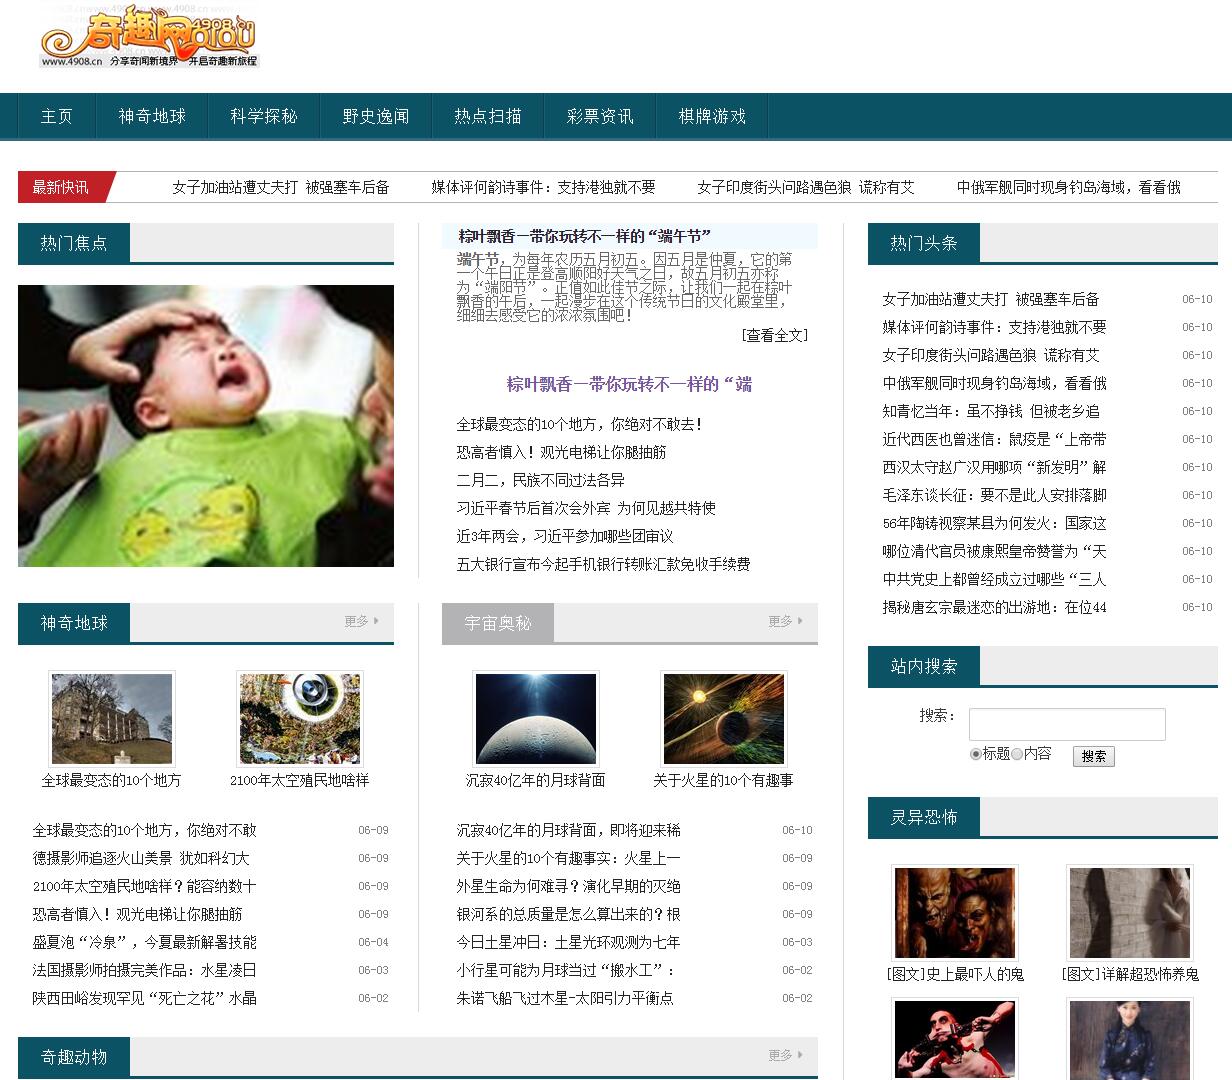Select the 站内搜索 section header
The height and width of the screenshot is (1080, 1232).
click(924, 666)
